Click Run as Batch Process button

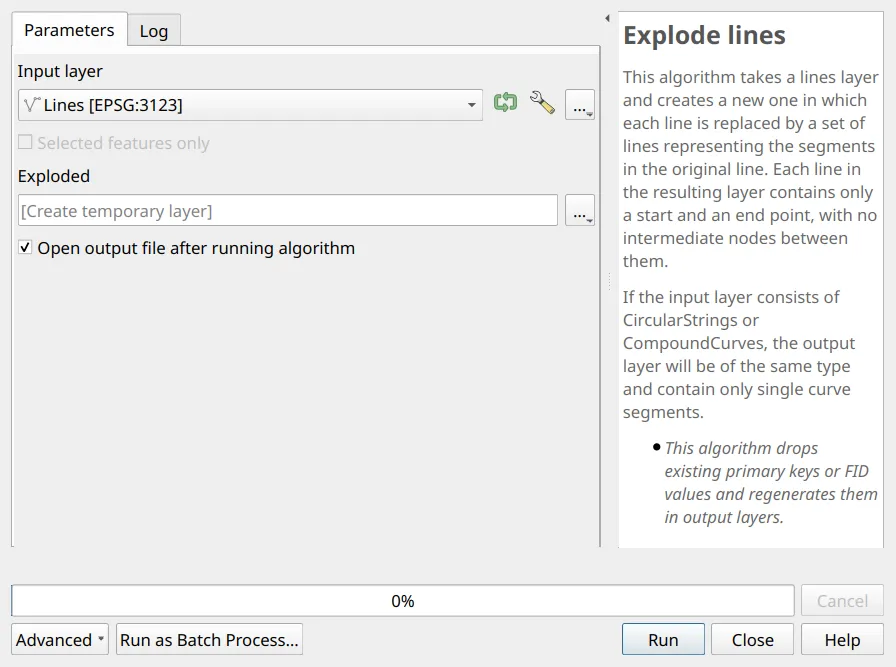click(x=209, y=640)
